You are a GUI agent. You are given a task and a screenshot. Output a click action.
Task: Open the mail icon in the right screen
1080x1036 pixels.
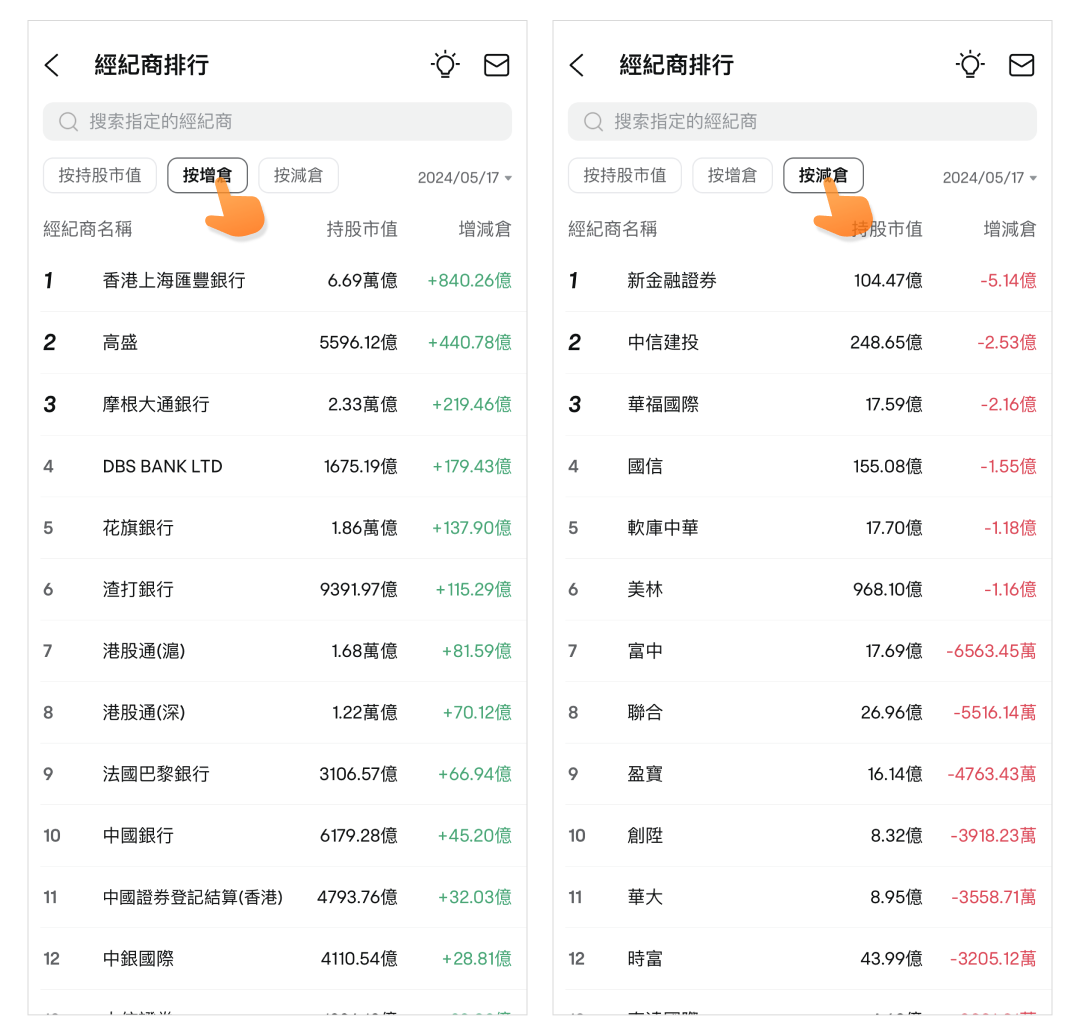[x=1021, y=65]
